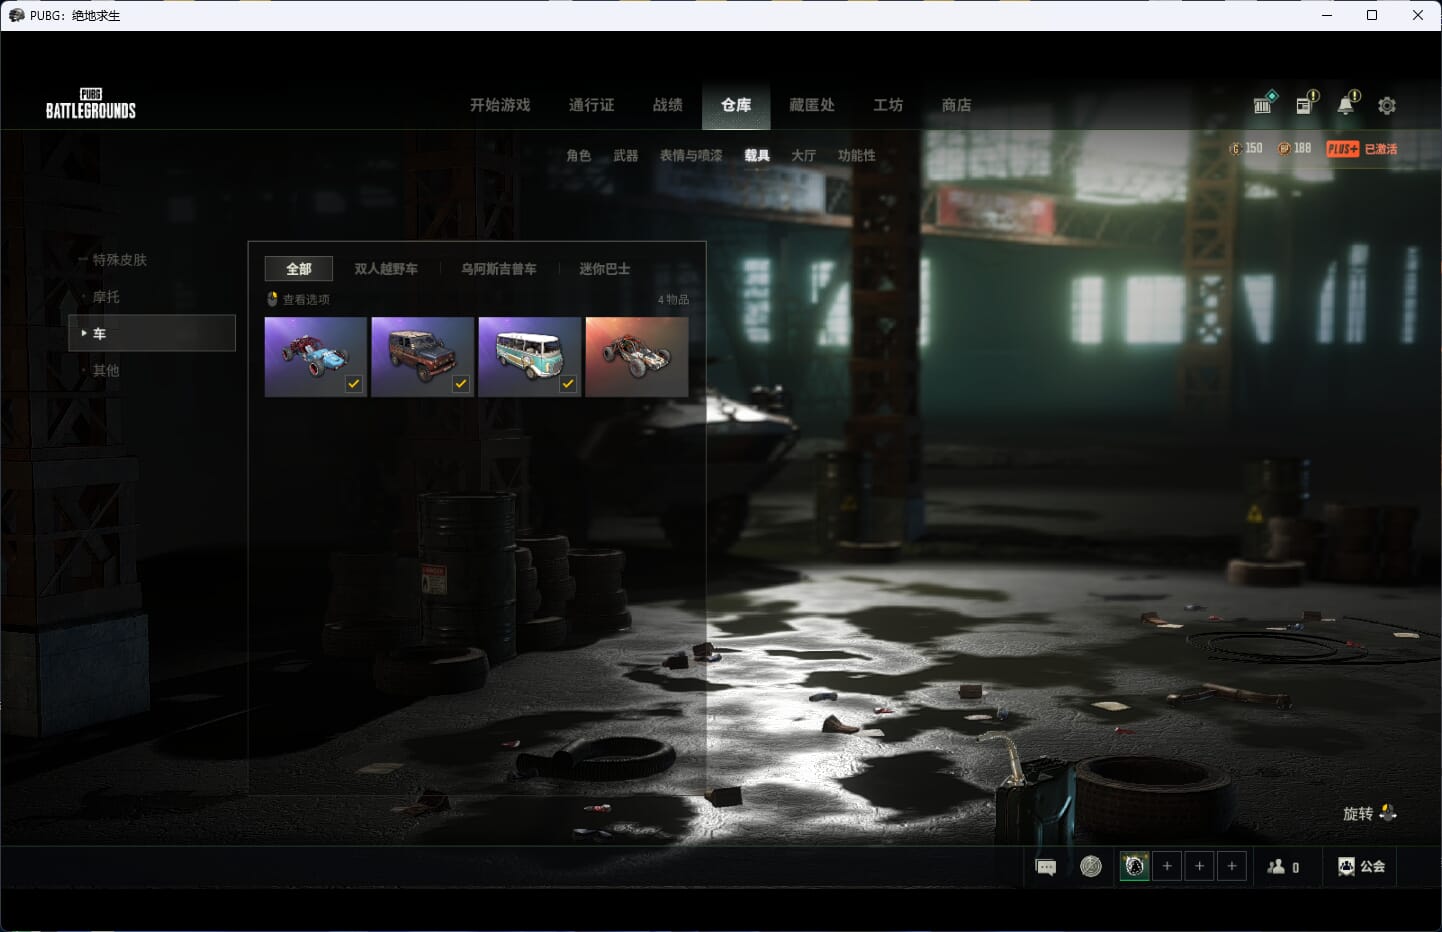Viewport: 1442px width, 932px height.
Task: Open the 商店 store tab
Action: (x=957, y=105)
